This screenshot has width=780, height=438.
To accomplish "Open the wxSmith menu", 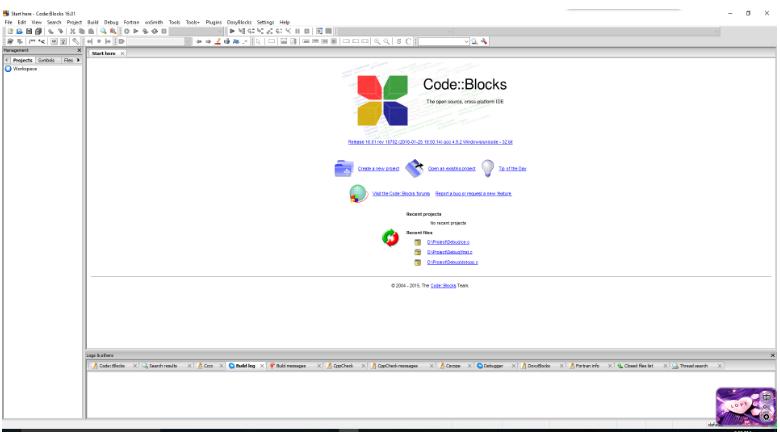I will pyautogui.click(x=154, y=22).
